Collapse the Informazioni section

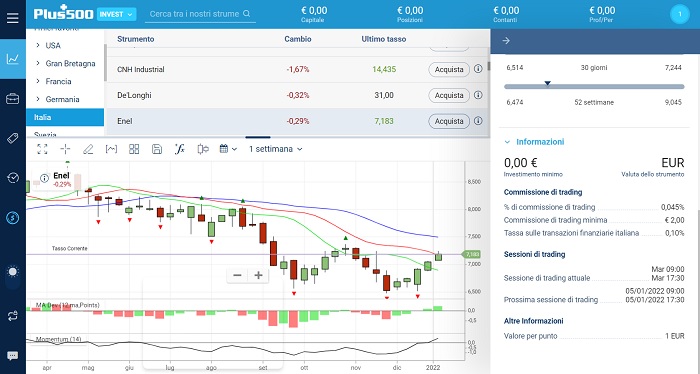[507, 142]
